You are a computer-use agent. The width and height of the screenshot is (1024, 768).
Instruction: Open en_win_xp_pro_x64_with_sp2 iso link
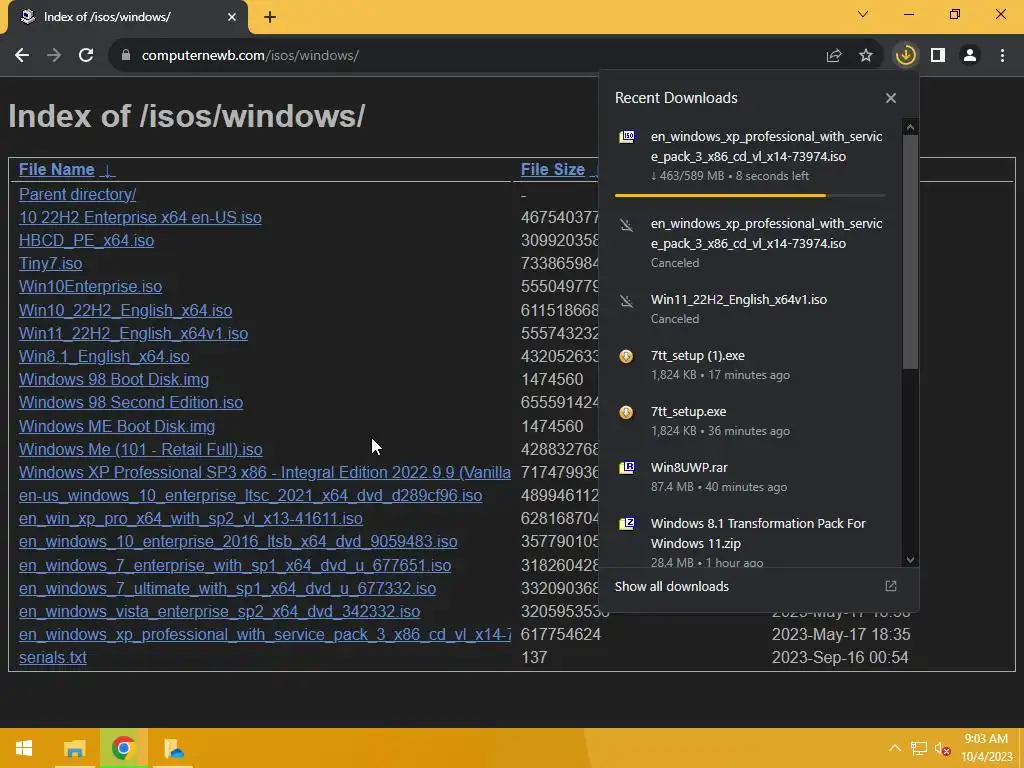point(191,519)
